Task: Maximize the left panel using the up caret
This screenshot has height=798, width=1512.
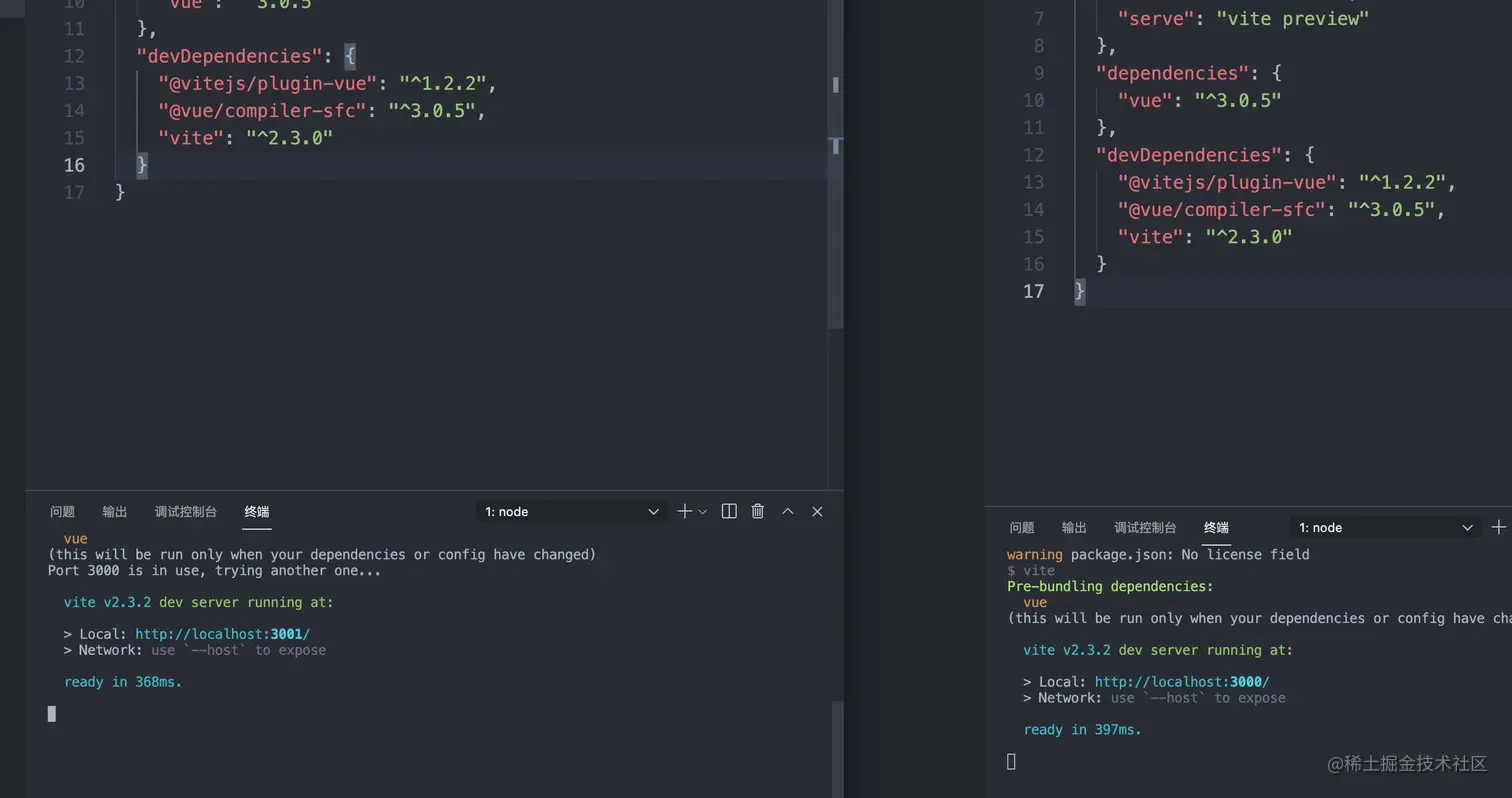Action: (788, 511)
